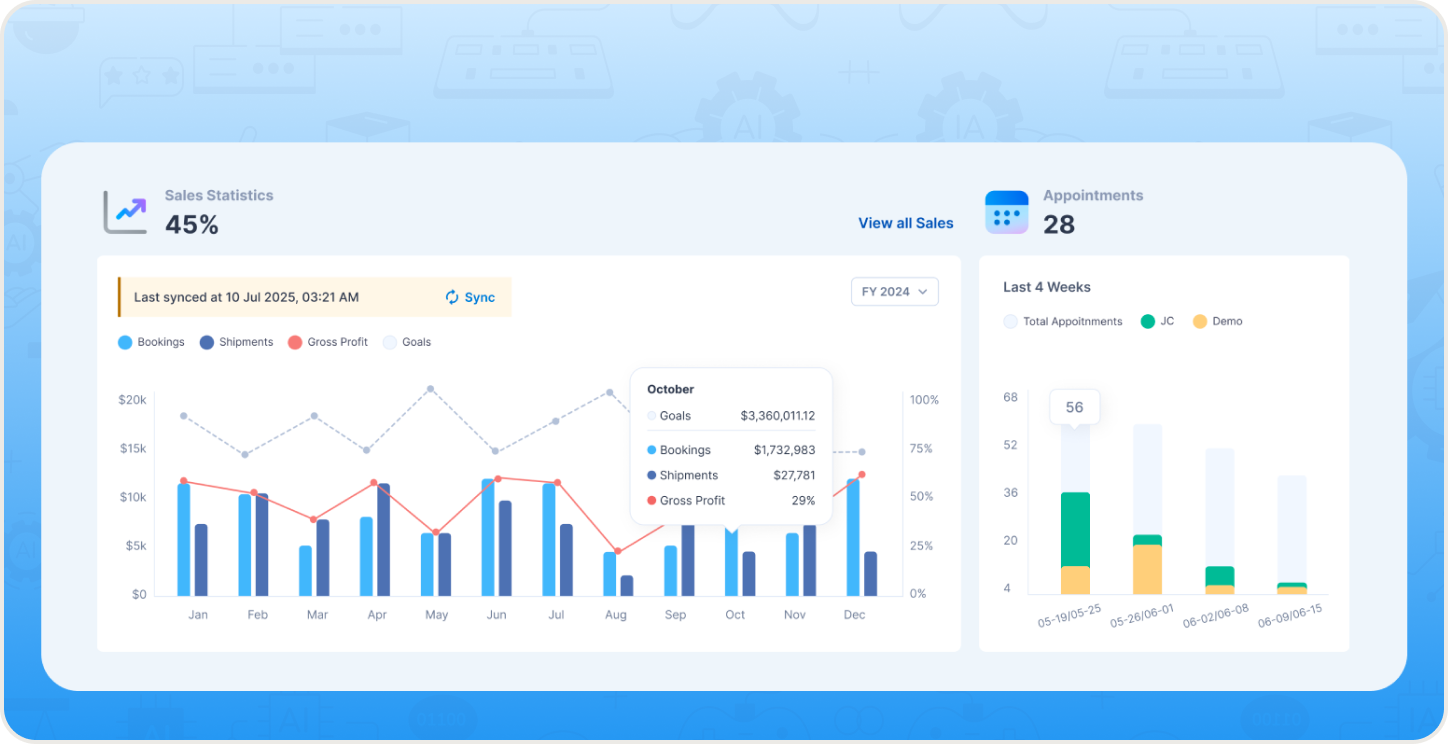1448x744 pixels.
Task: Select the Last 4 Weeks heading
Action: (x=1046, y=287)
